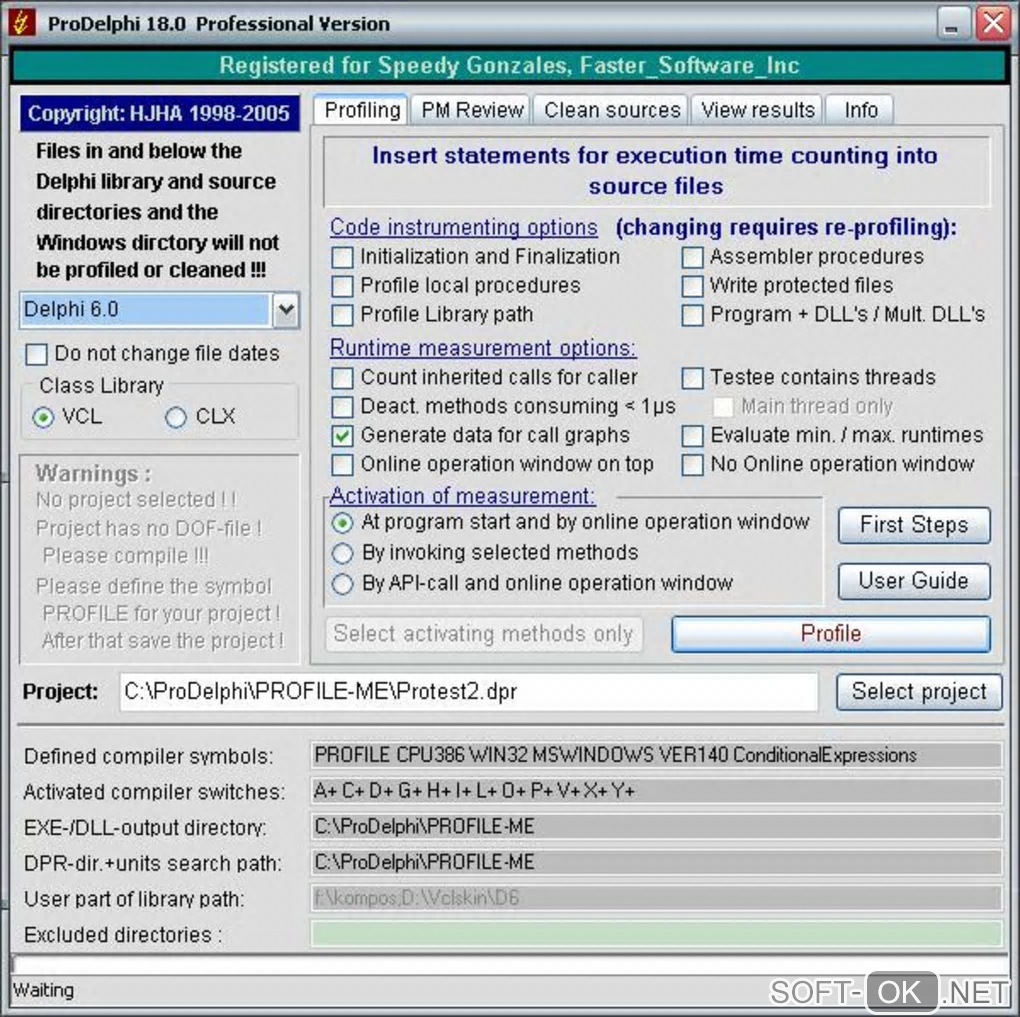Enable Profile Library path checkbox

342,316
